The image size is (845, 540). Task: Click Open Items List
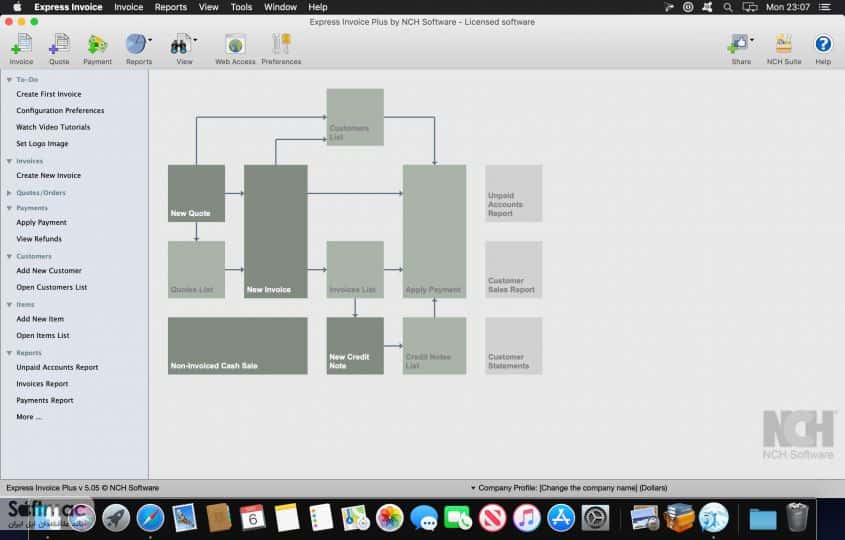43,335
